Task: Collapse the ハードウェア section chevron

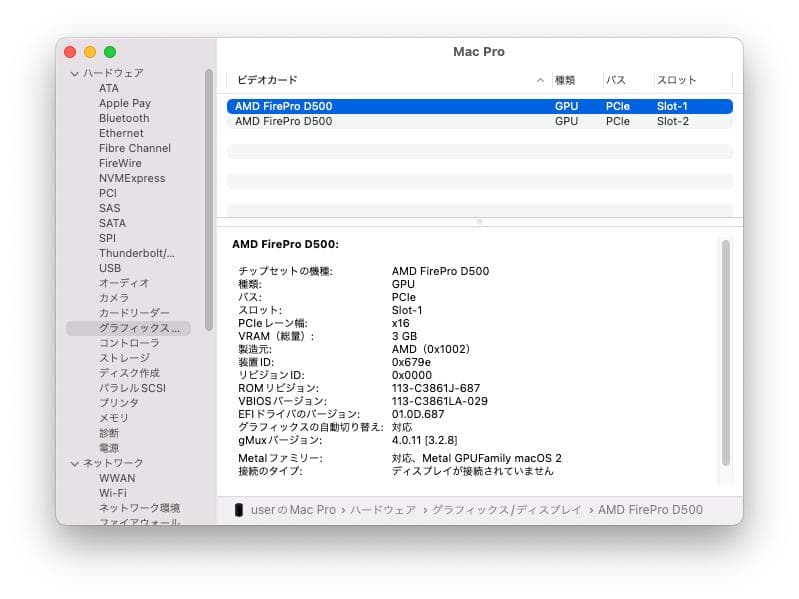Action: point(74,74)
